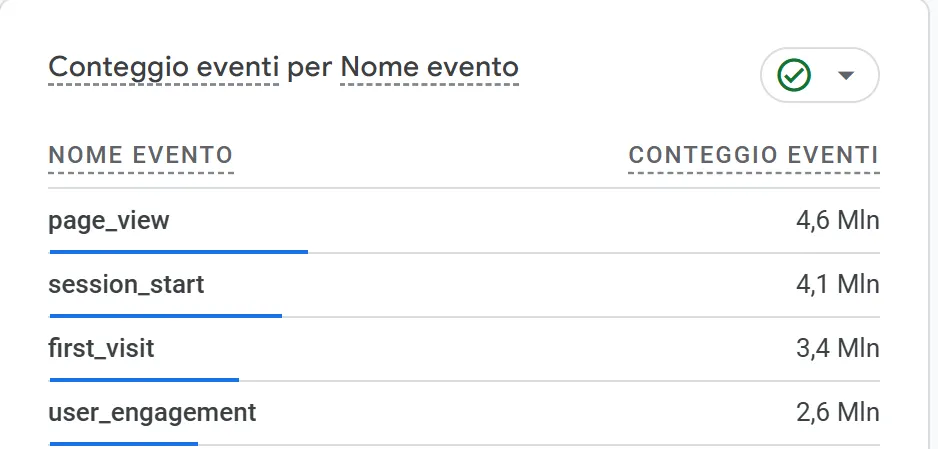Choose the user_engagement event name
The height and width of the screenshot is (449, 938).
point(152,412)
